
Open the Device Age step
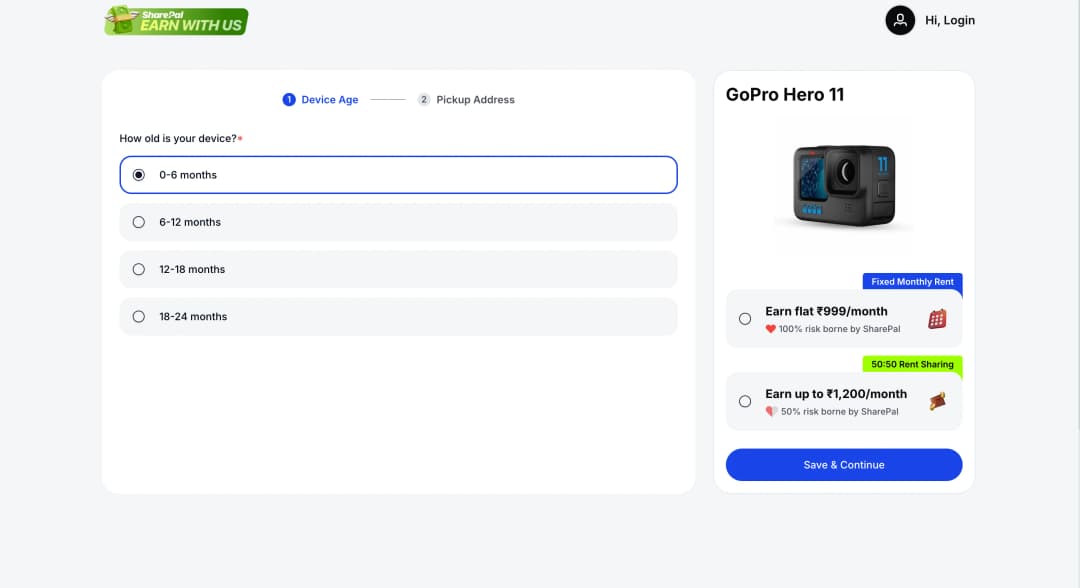click(329, 99)
